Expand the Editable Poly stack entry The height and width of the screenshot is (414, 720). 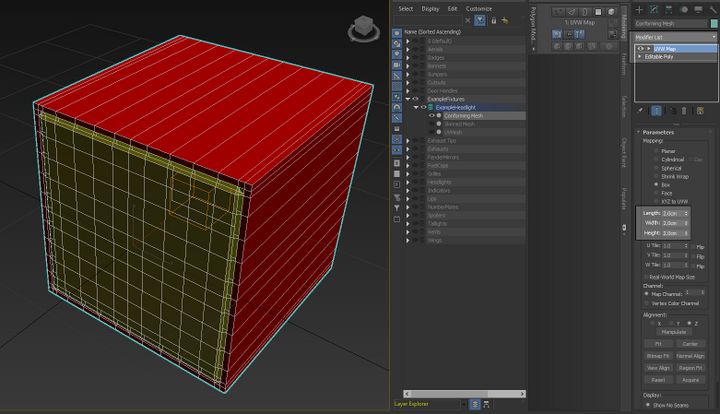640,57
